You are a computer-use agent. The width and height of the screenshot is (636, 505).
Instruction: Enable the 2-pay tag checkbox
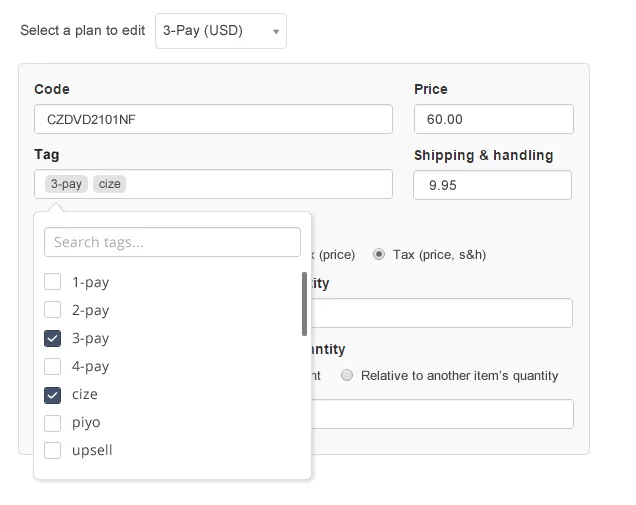[53, 310]
